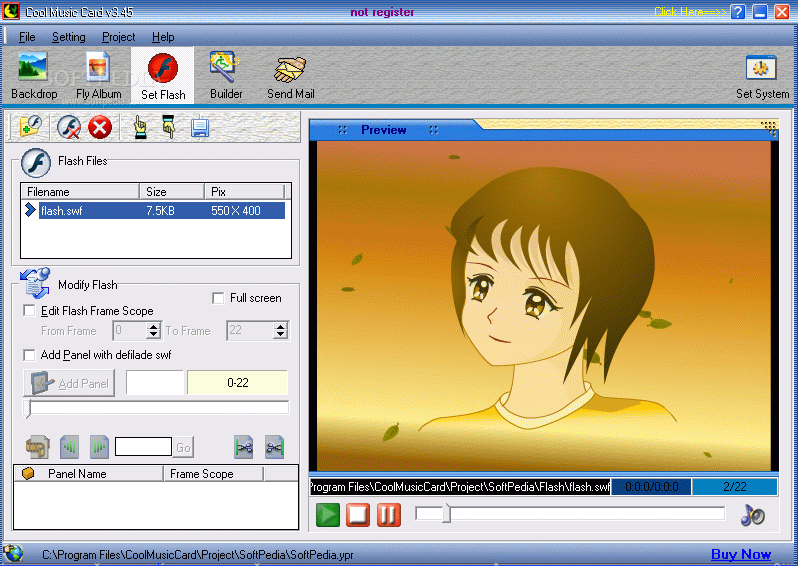This screenshot has width=798, height=566.
Task: Click the hand pointing up icon
Action: click(139, 127)
